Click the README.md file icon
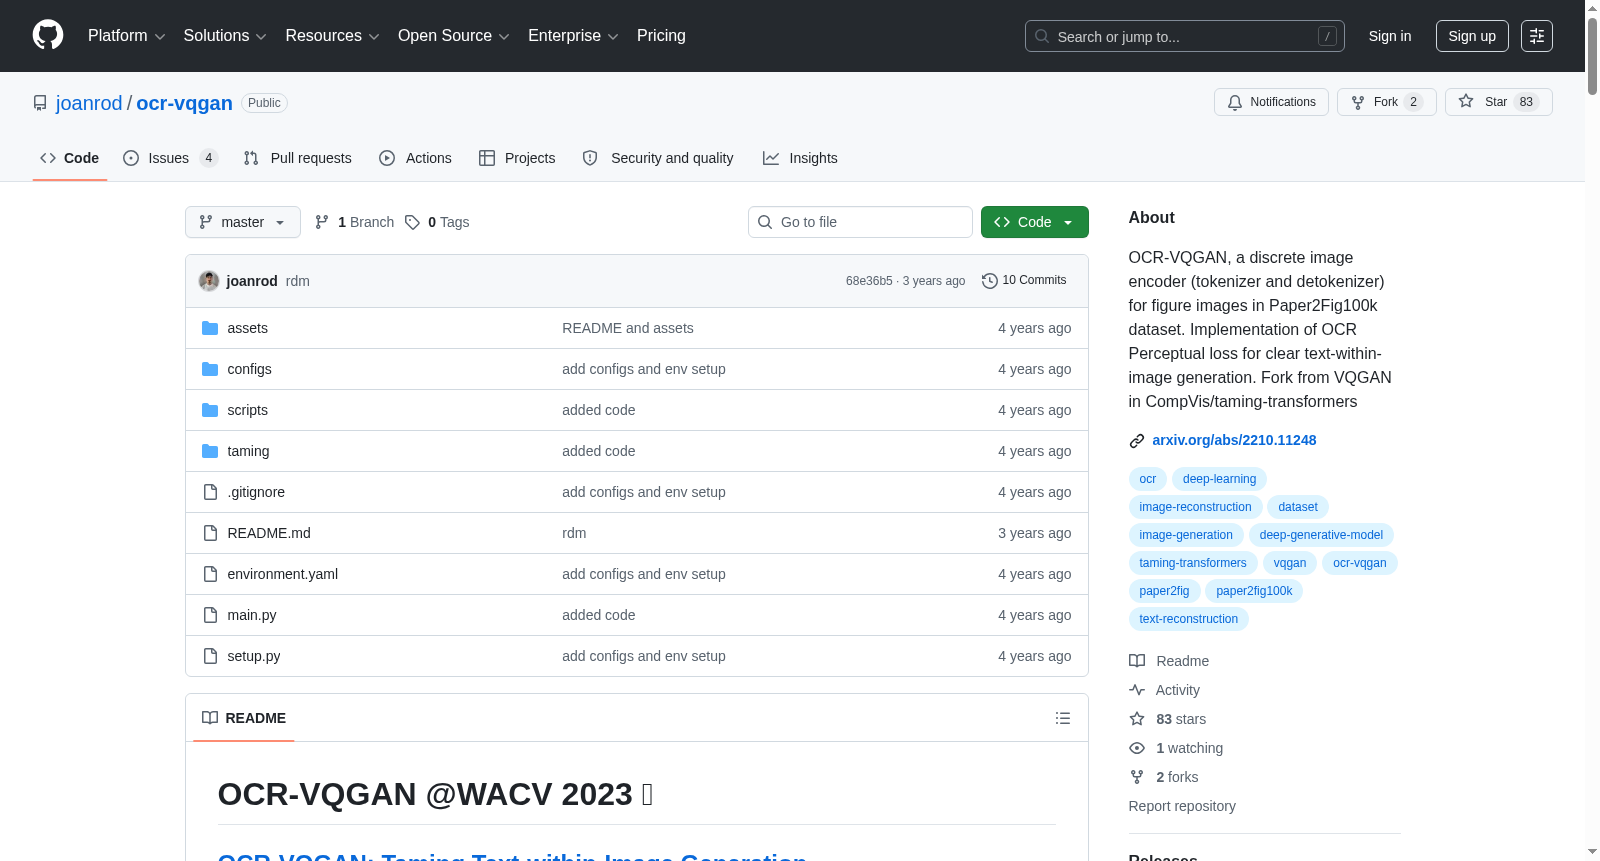 click(210, 533)
